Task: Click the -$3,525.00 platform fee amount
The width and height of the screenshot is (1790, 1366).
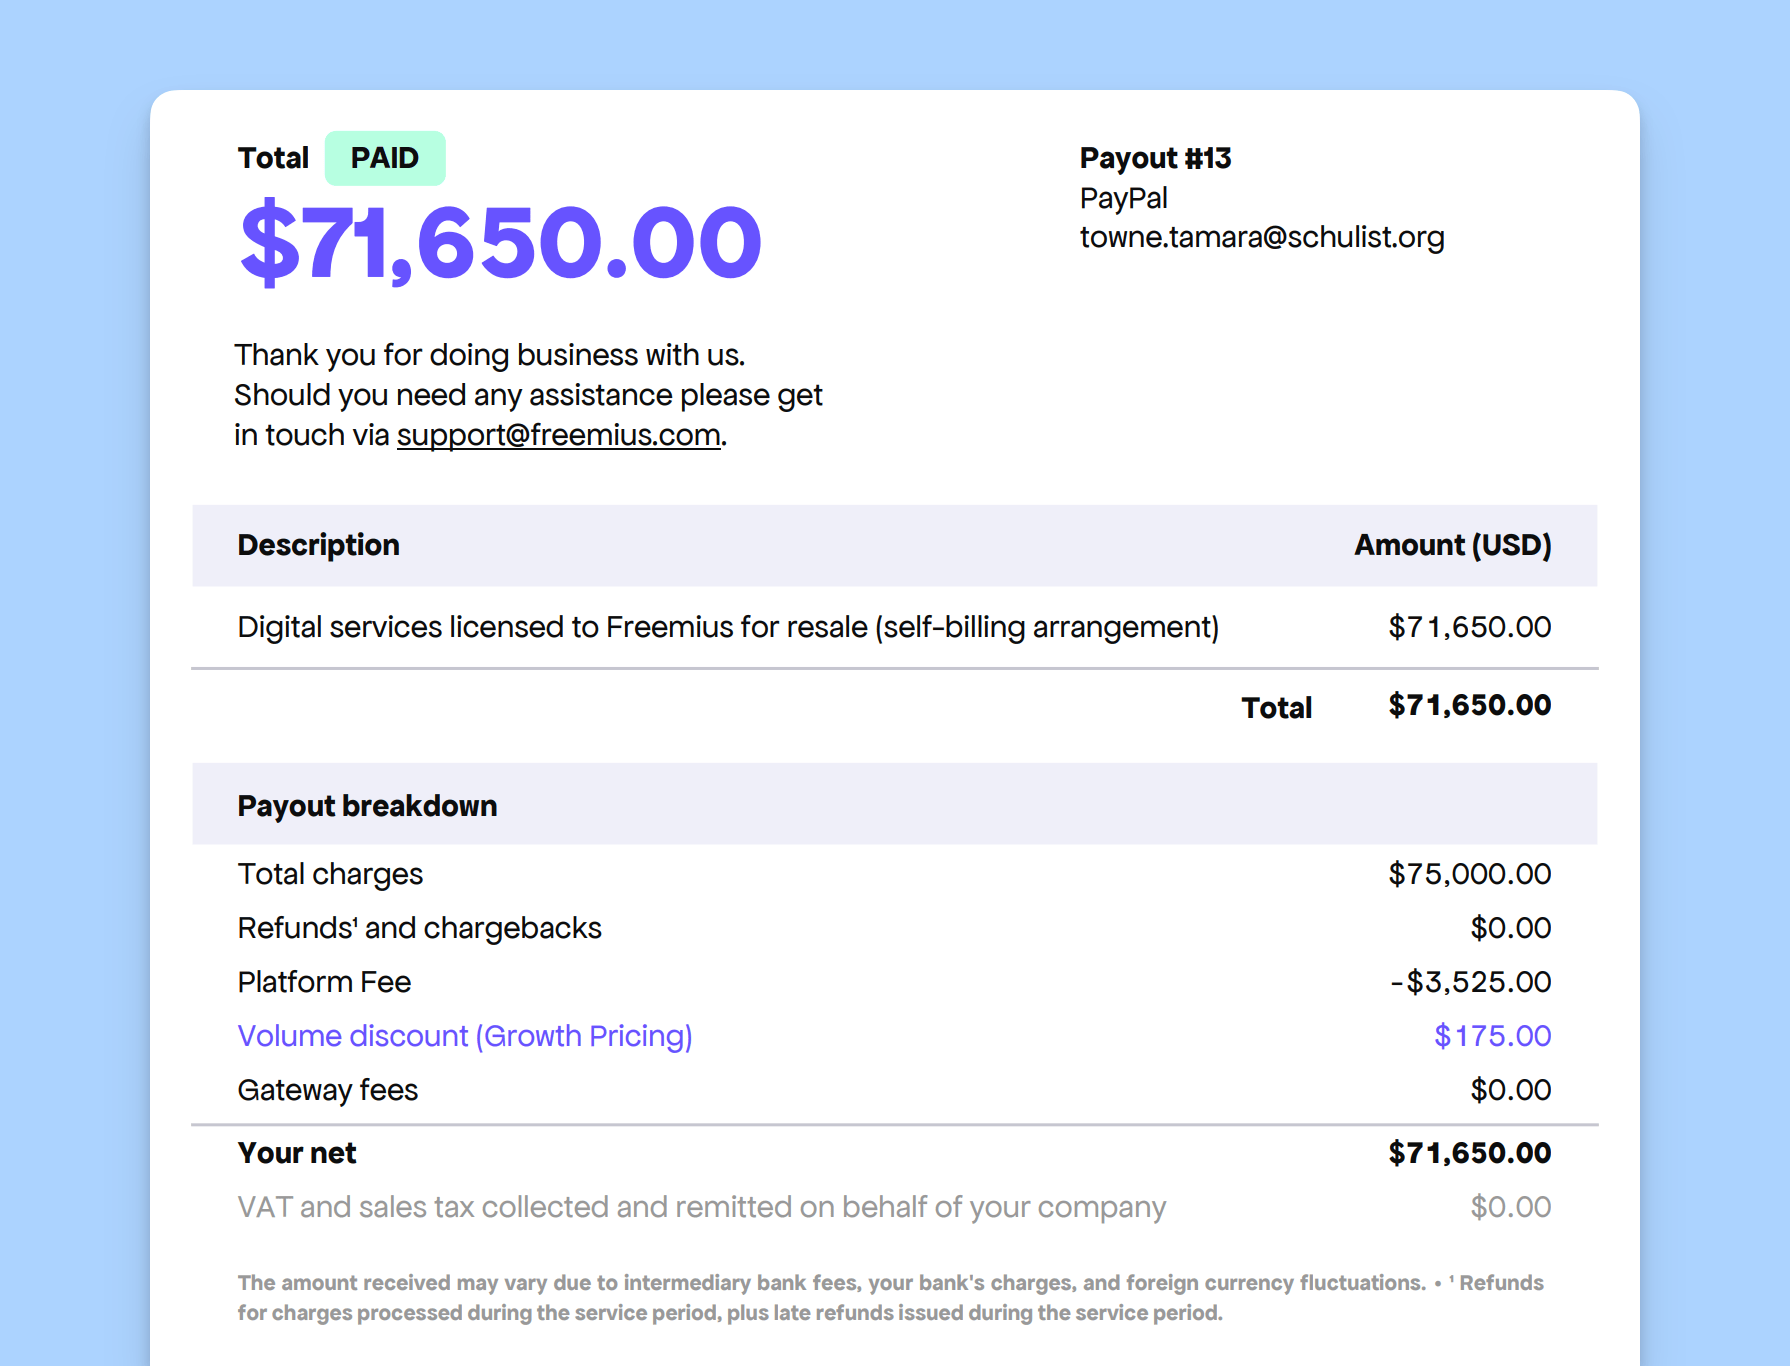Action: [1470, 982]
